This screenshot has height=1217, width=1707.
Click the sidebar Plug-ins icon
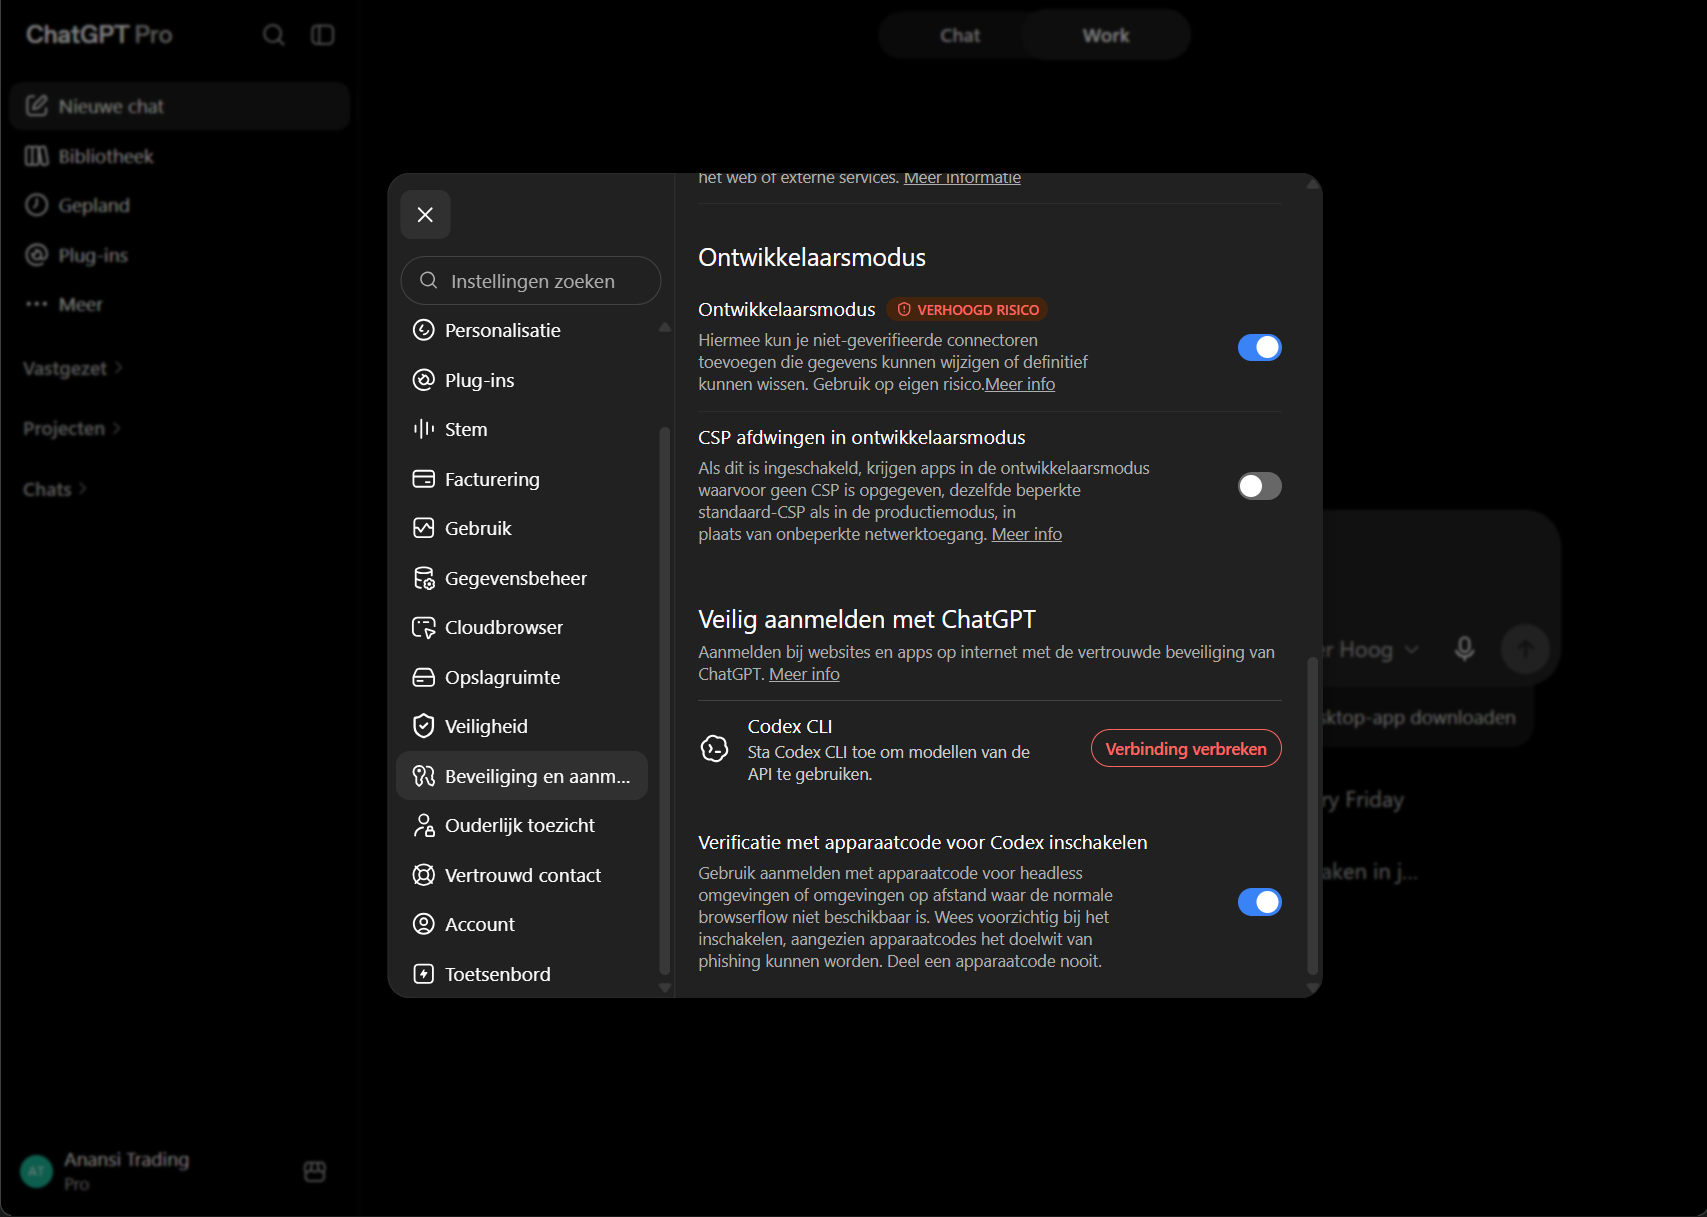tap(37, 255)
